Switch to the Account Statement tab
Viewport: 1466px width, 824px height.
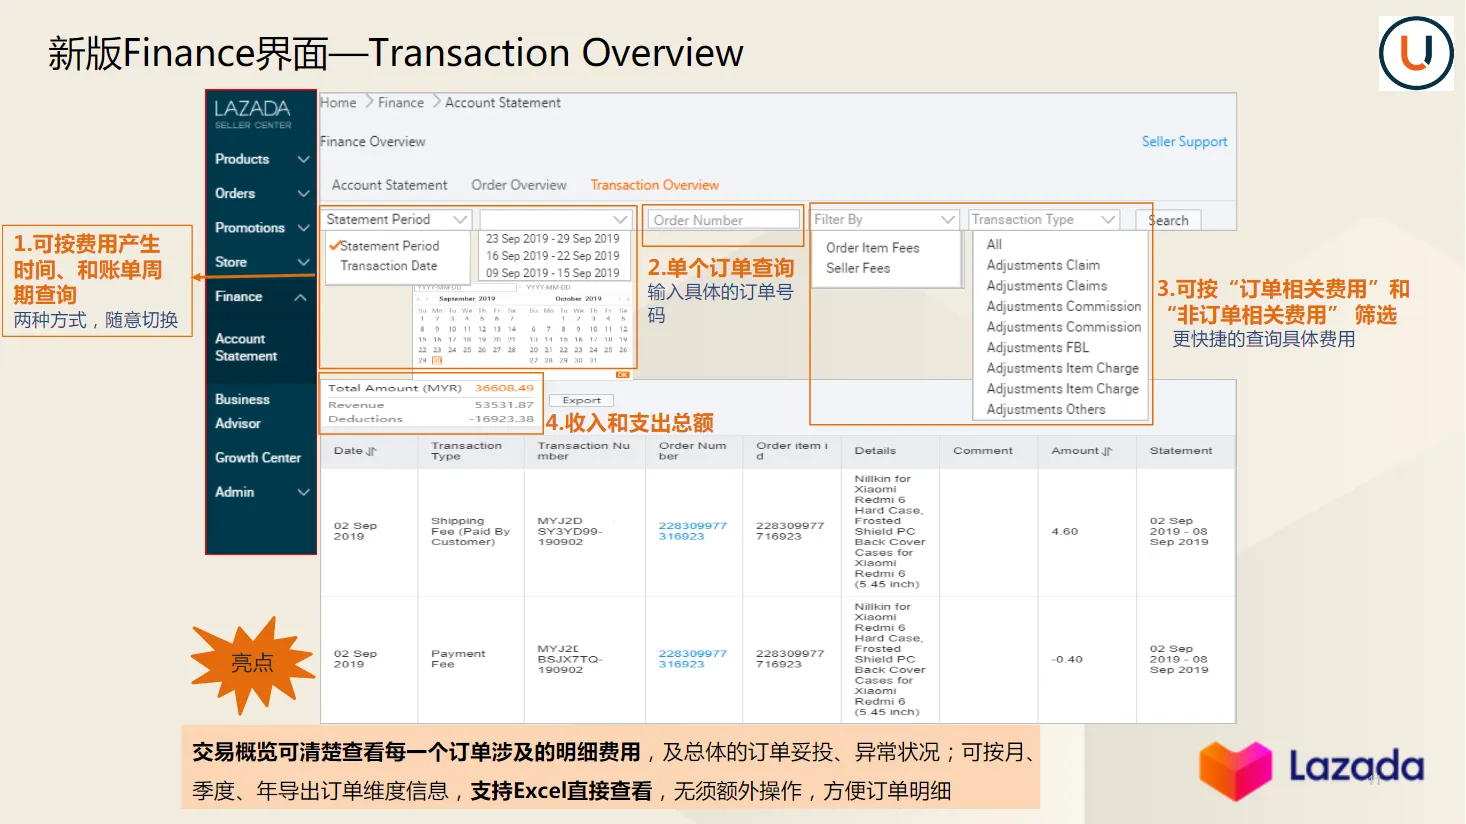click(390, 184)
